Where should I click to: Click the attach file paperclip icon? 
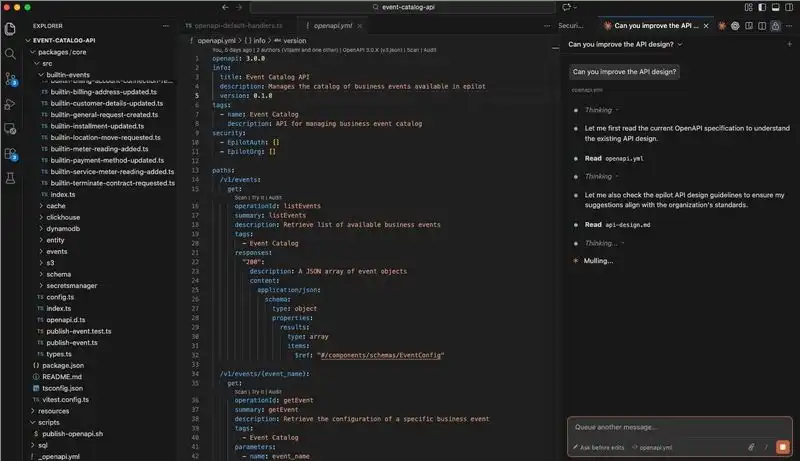click(751, 447)
